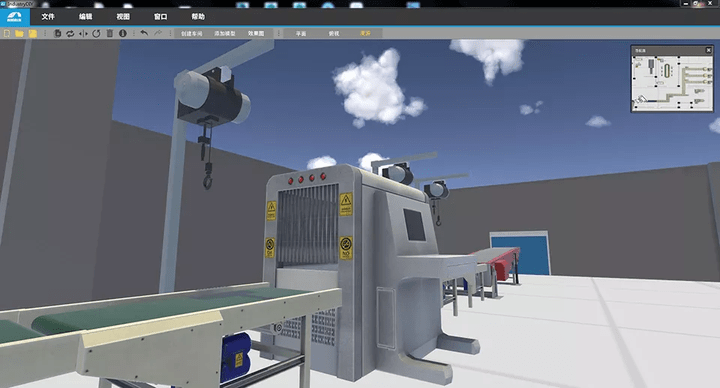
Task: Click the minimap navigation thumbnail
Action: [672, 83]
